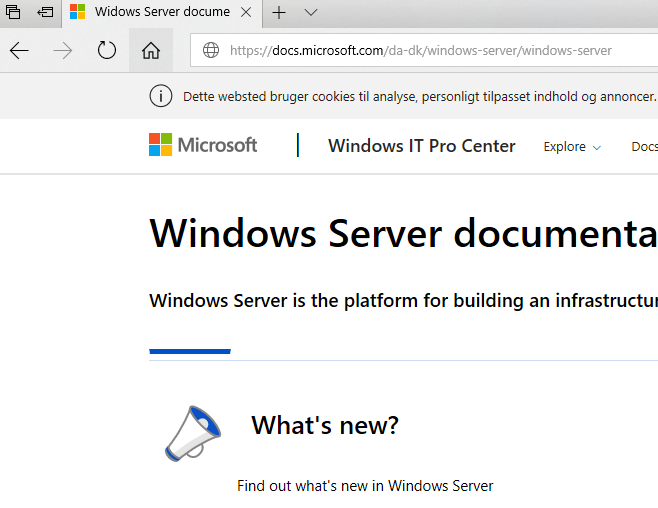Click the globe site info icon

coord(211,50)
